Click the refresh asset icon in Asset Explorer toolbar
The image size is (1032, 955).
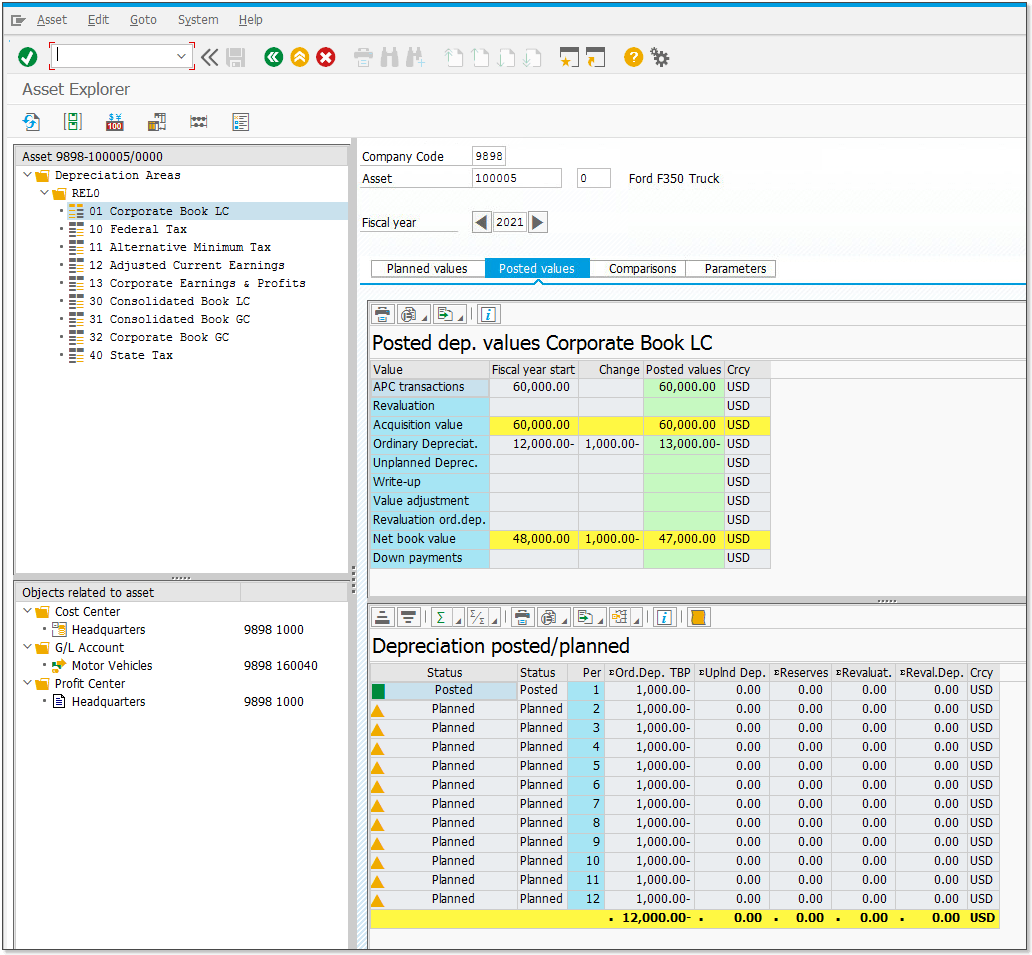[x=31, y=122]
